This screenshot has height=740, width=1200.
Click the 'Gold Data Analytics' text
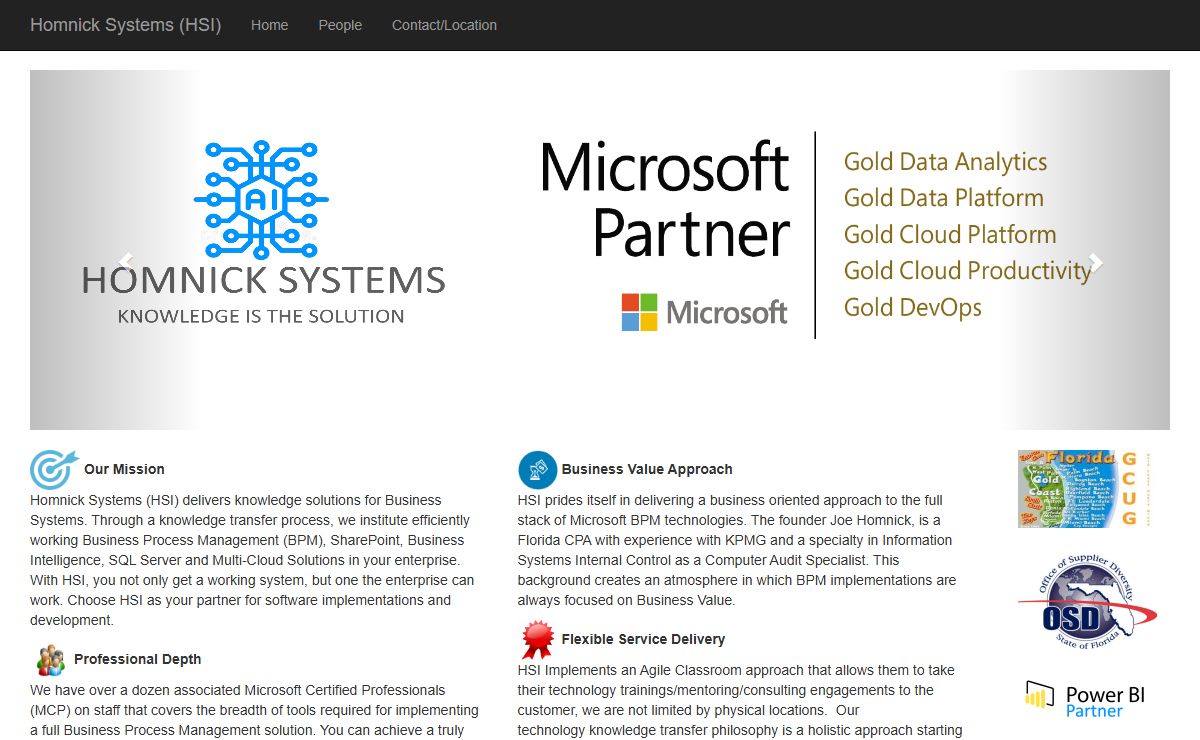point(945,162)
